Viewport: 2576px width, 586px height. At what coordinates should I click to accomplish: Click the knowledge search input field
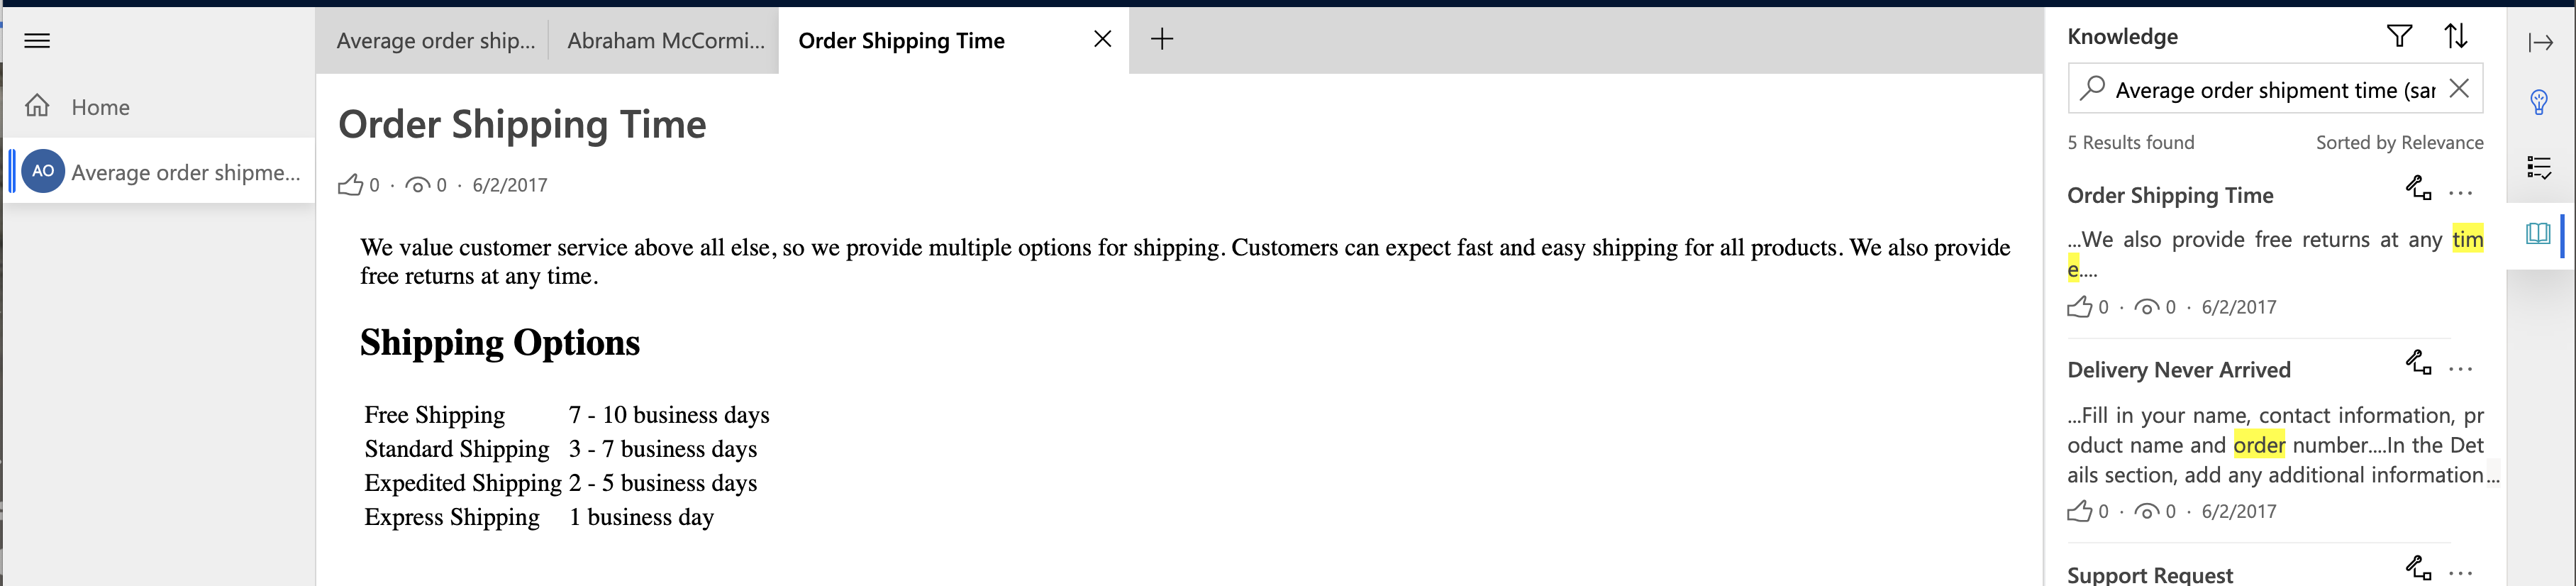[2274, 90]
